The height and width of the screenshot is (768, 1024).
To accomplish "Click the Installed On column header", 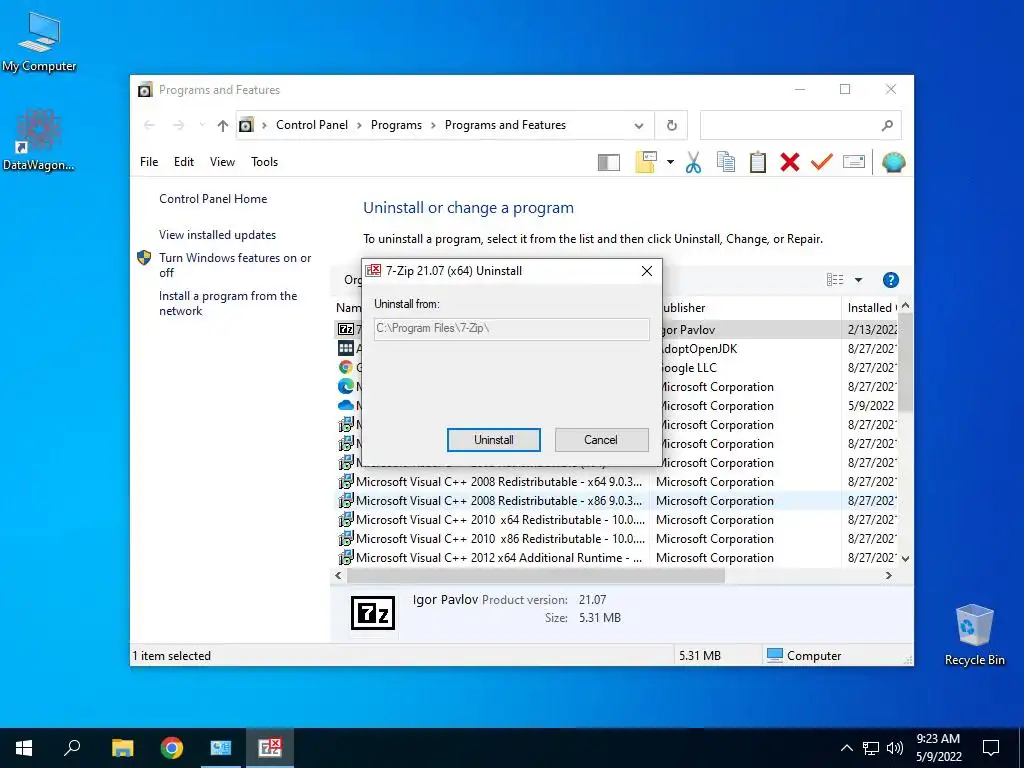I will tap(872, 308).
